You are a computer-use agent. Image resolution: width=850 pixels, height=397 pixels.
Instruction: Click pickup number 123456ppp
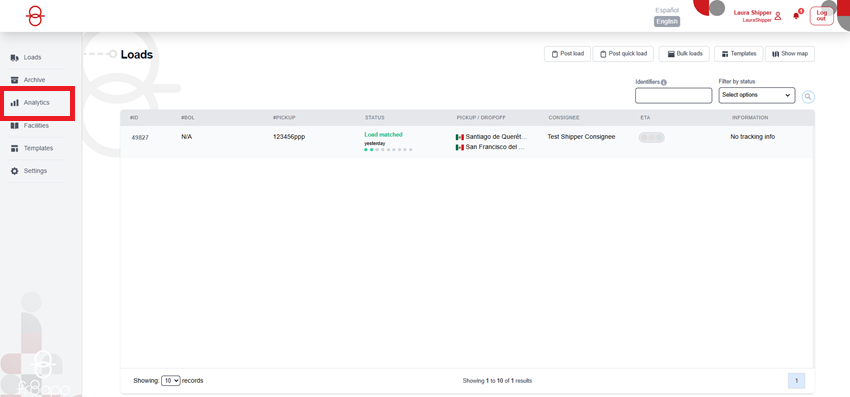[289, 137]
